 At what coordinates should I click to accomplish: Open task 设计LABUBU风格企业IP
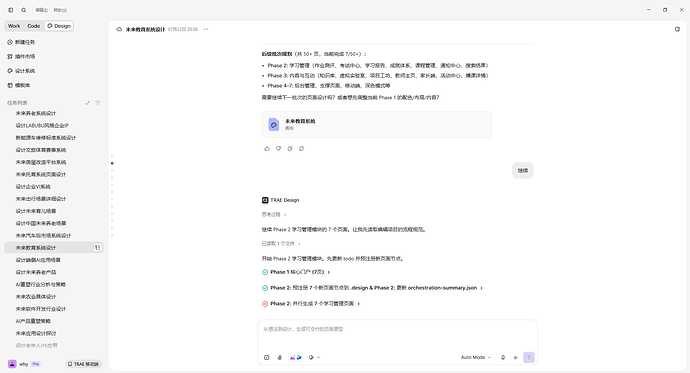42,126
